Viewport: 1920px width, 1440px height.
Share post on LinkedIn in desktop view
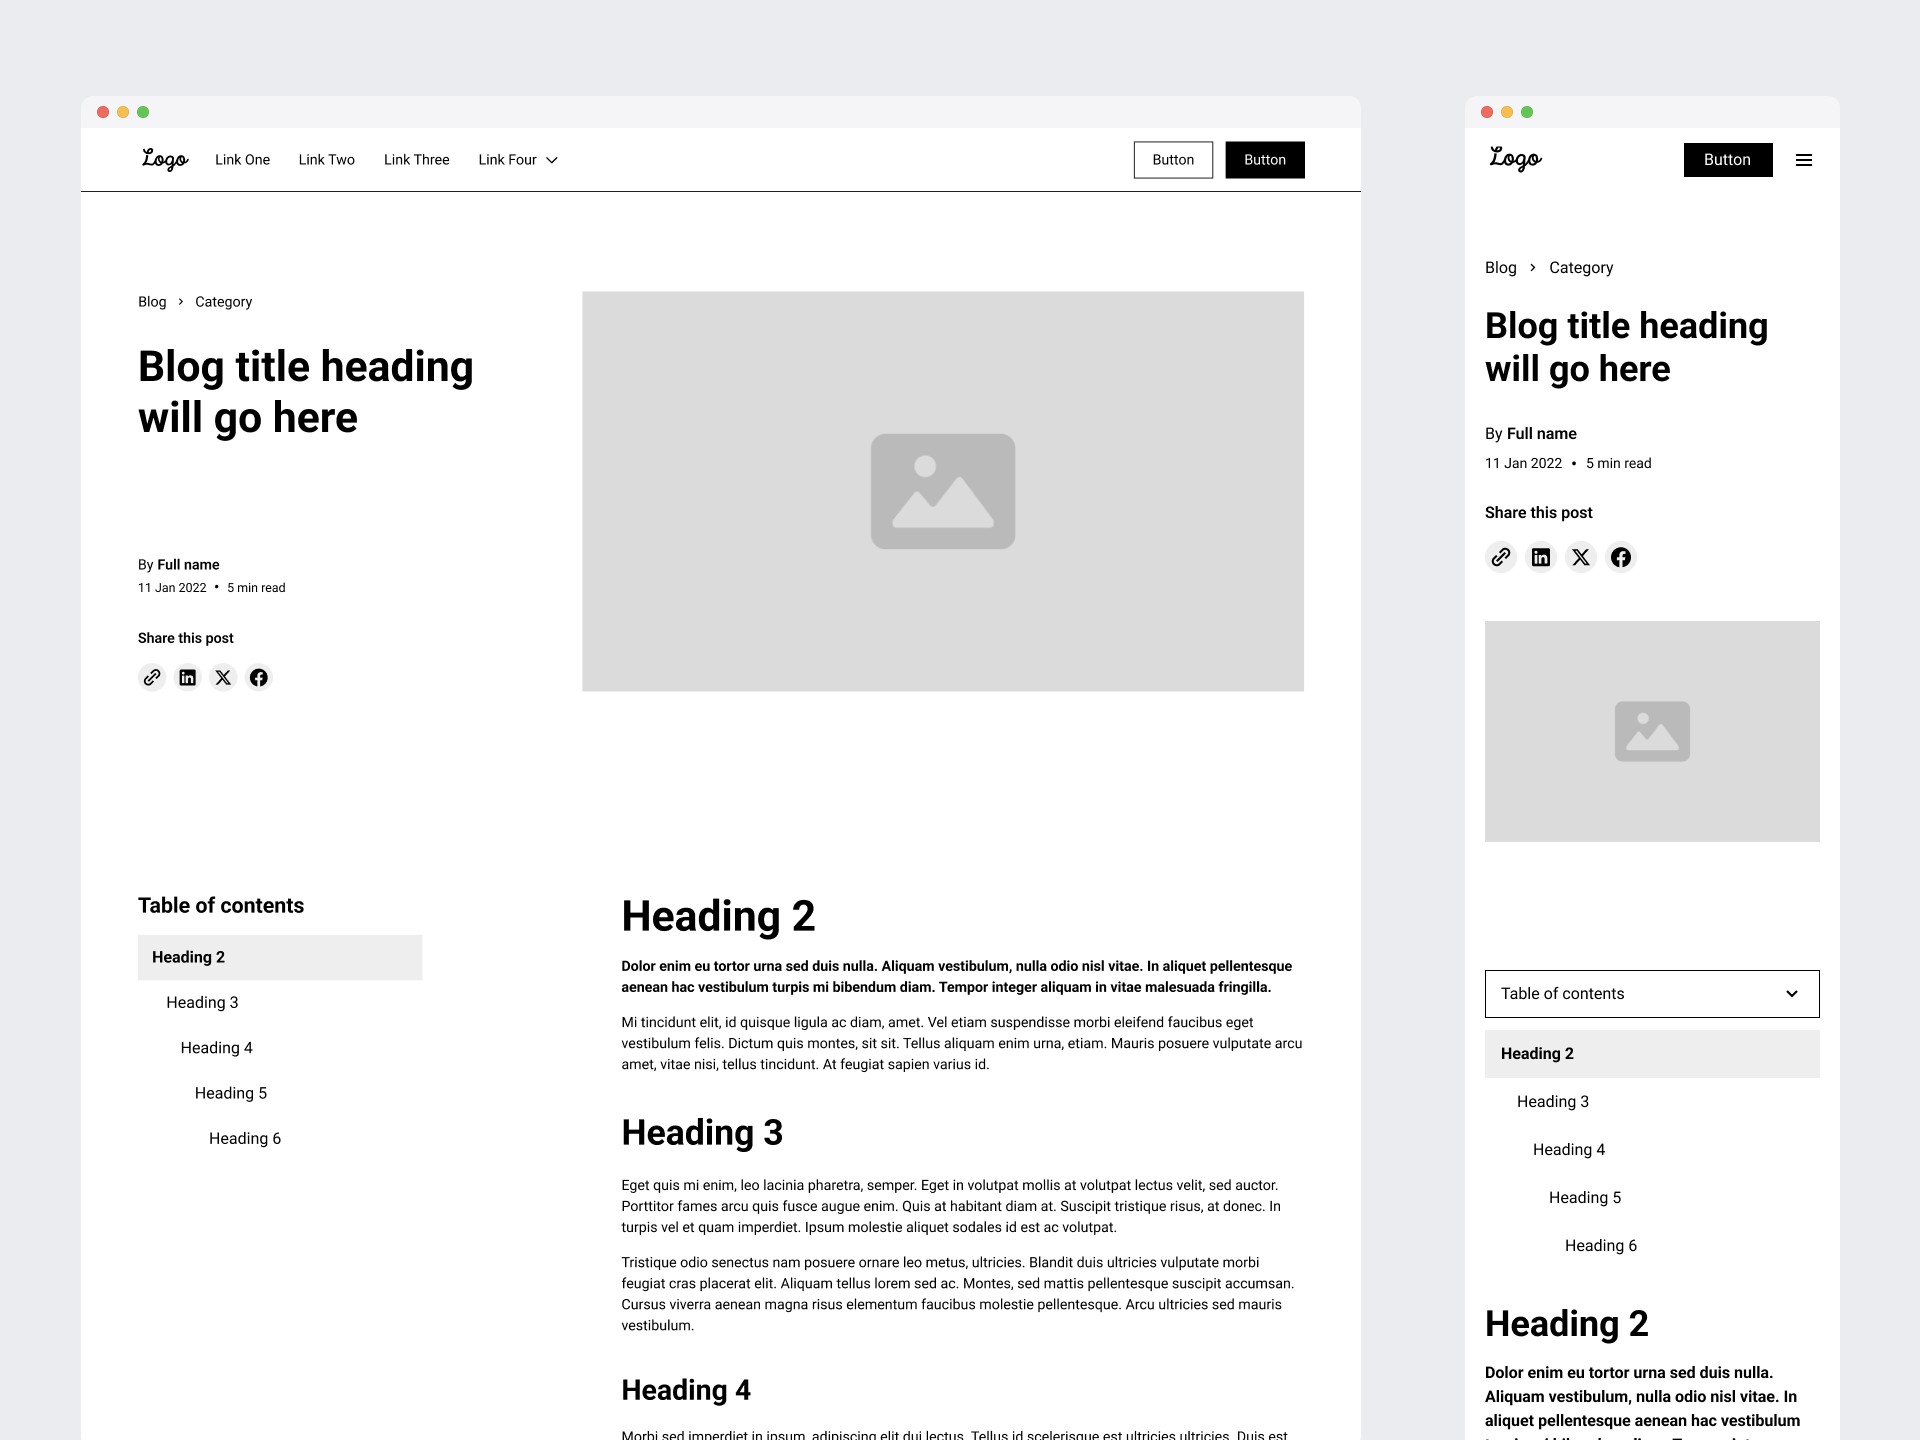tap(187, 678)
